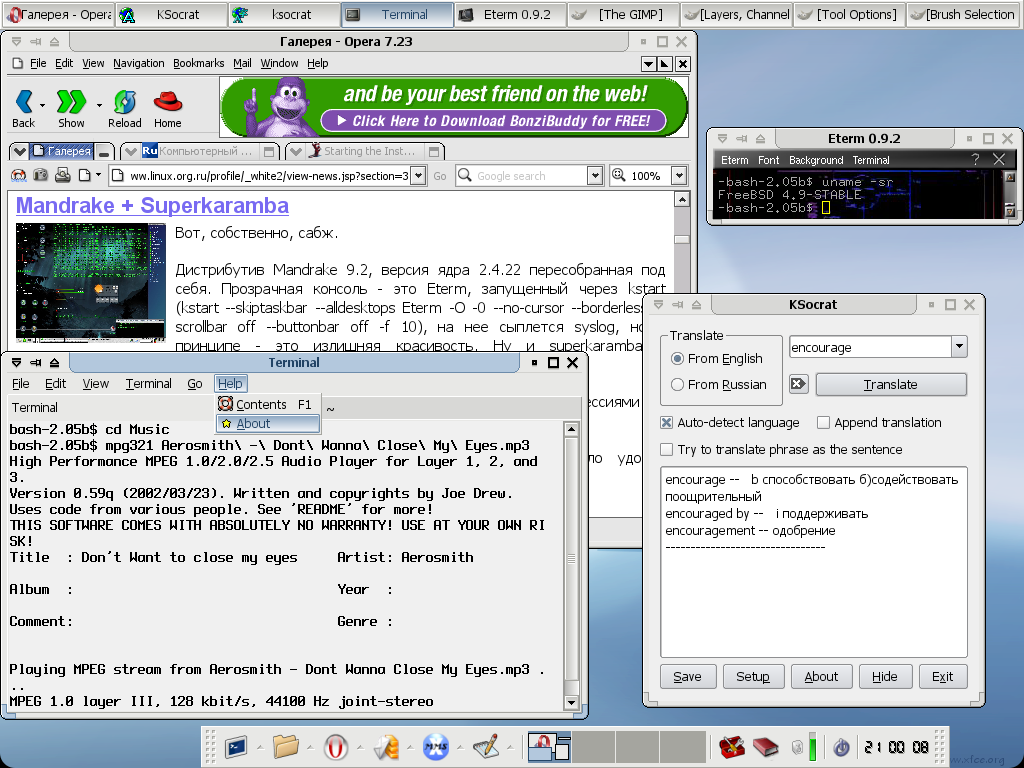Click BonziBuddy download banner
1024x768 pixels.
tap(454, 106)
